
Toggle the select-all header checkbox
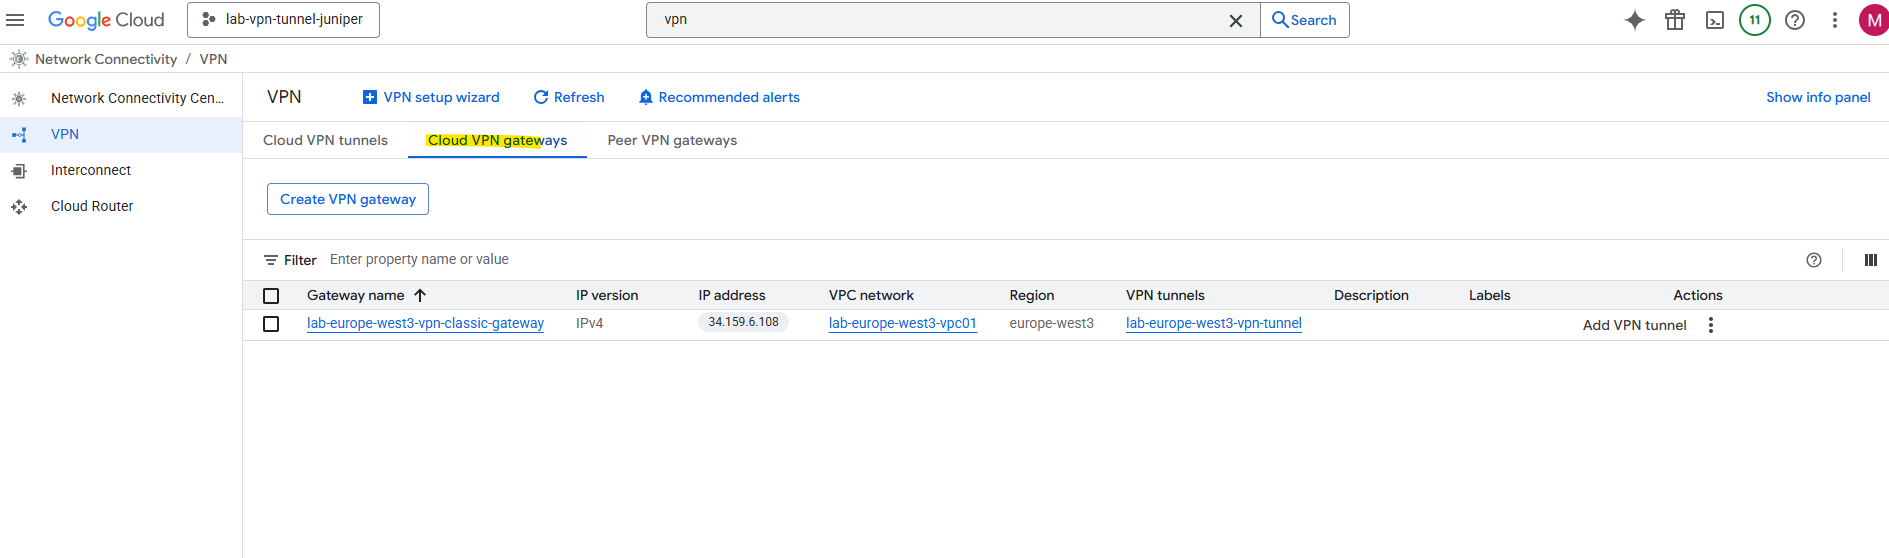pyautogui.click(x=271, y=296)
